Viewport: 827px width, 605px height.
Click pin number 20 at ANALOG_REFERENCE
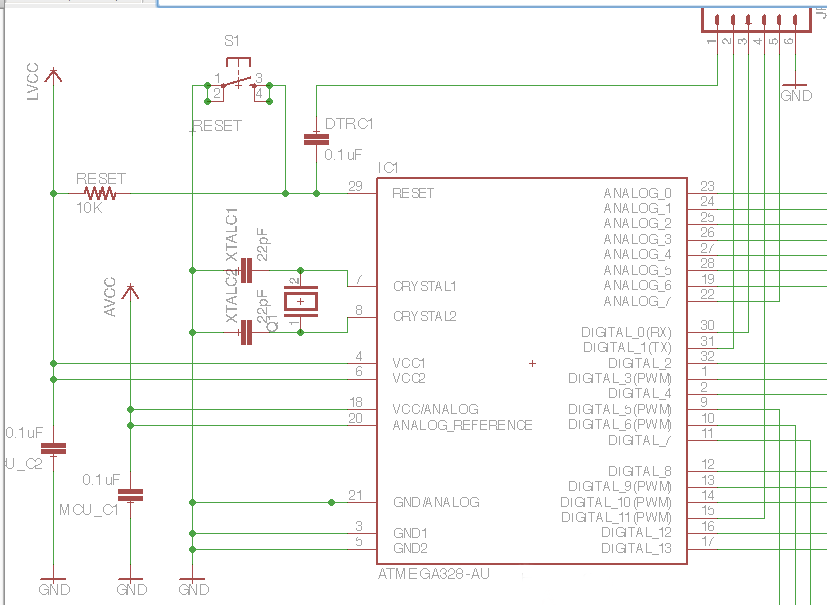[x=355, y=418]
